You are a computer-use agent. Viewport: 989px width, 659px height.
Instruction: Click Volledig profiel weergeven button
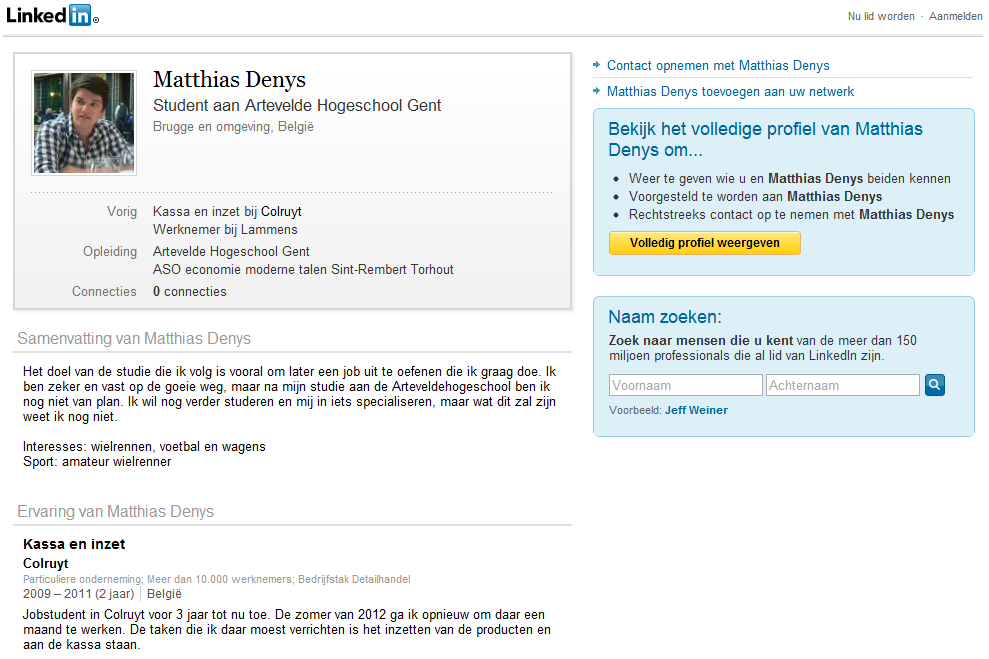pyautogui.click(x=705, y=243)
